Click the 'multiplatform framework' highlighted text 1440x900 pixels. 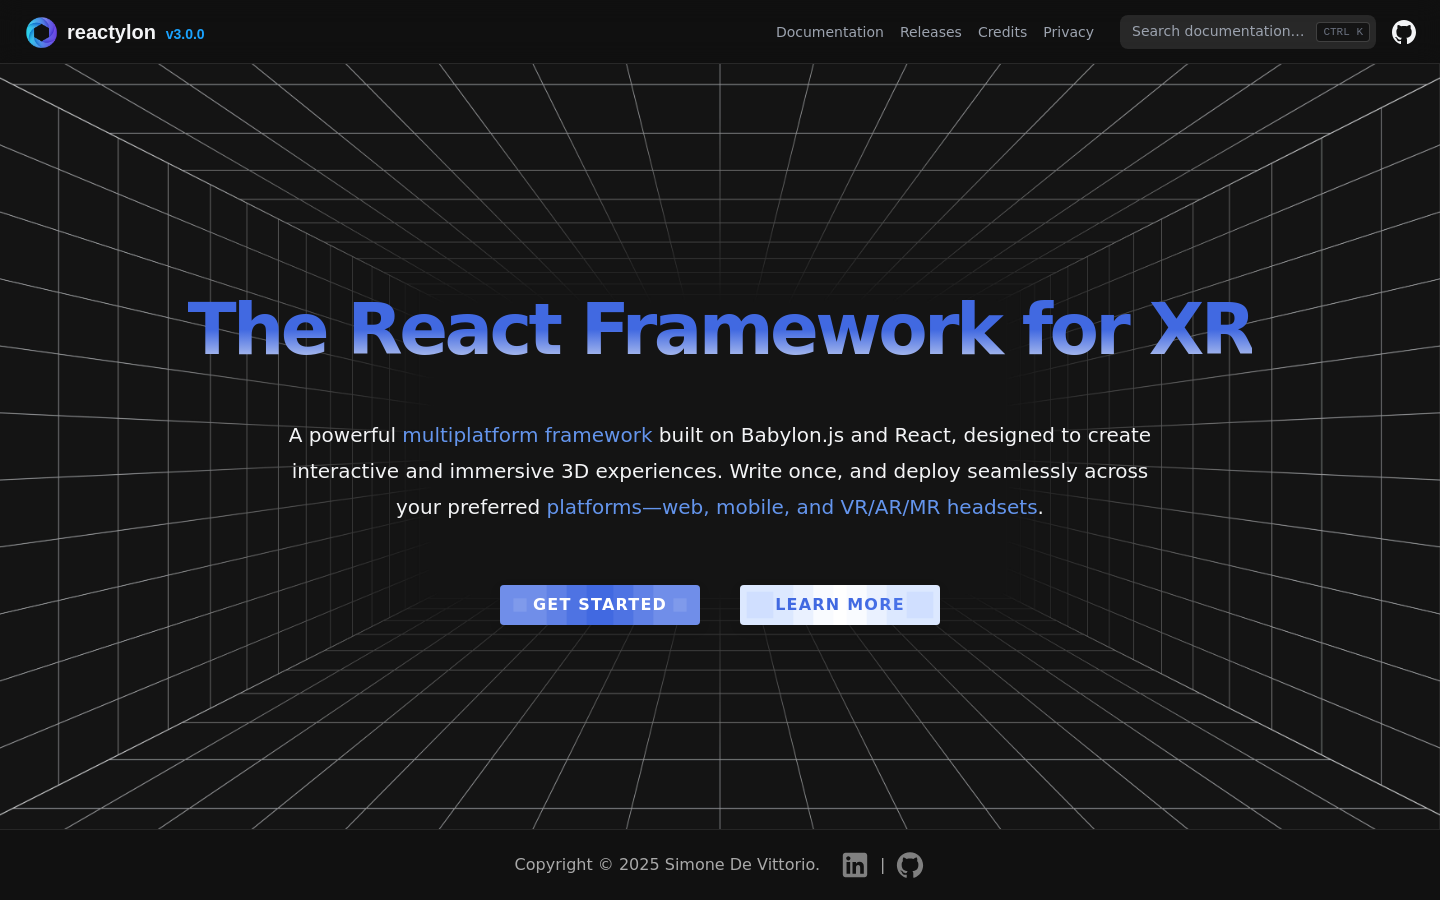coord(527,435)
